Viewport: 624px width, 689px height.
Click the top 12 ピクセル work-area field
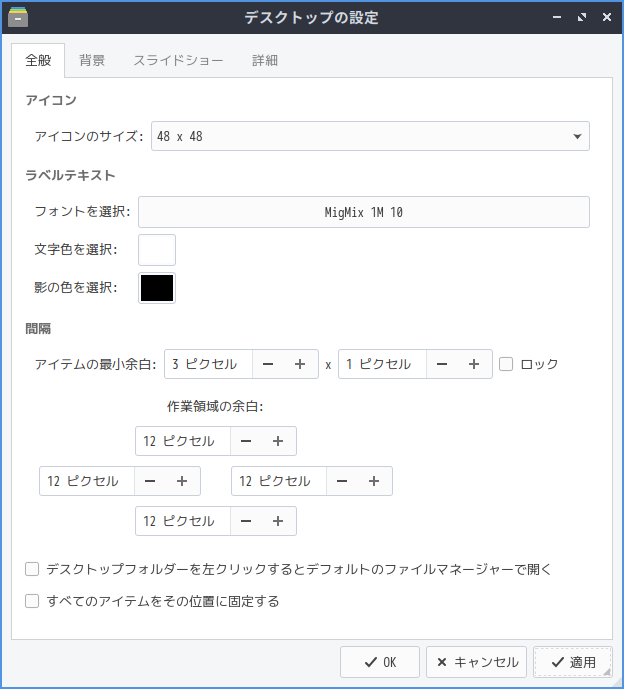coord(183,441)
